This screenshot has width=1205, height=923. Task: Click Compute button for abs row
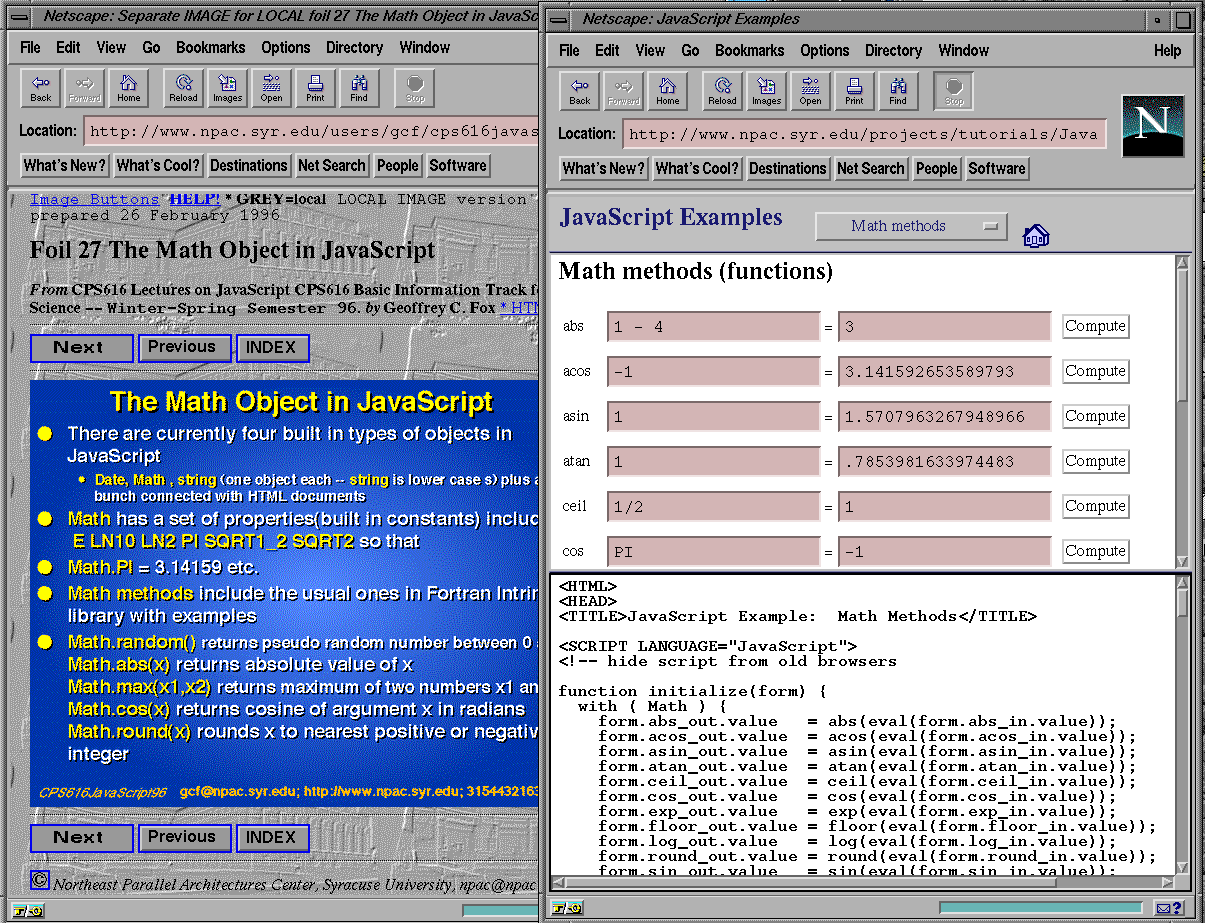click(1095, 326)
